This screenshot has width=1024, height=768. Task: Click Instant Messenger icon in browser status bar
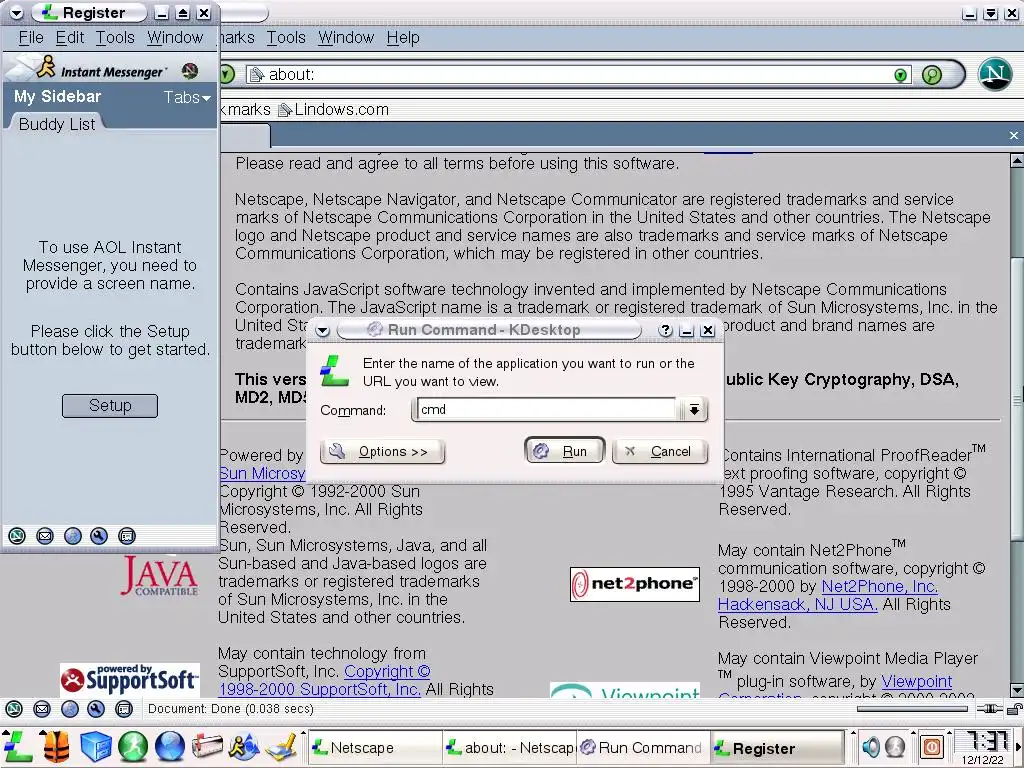[70, 709]
